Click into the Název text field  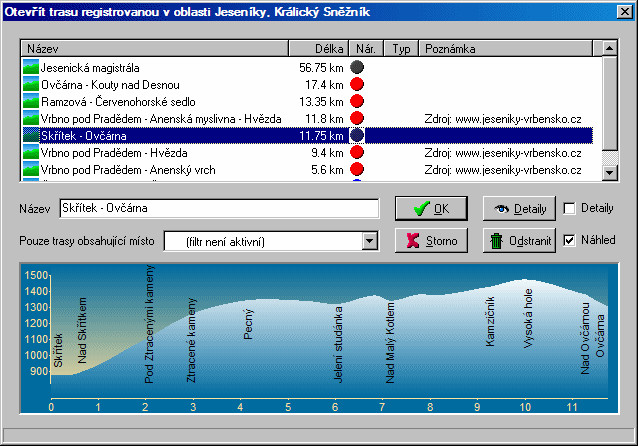[x=219, y=208]
